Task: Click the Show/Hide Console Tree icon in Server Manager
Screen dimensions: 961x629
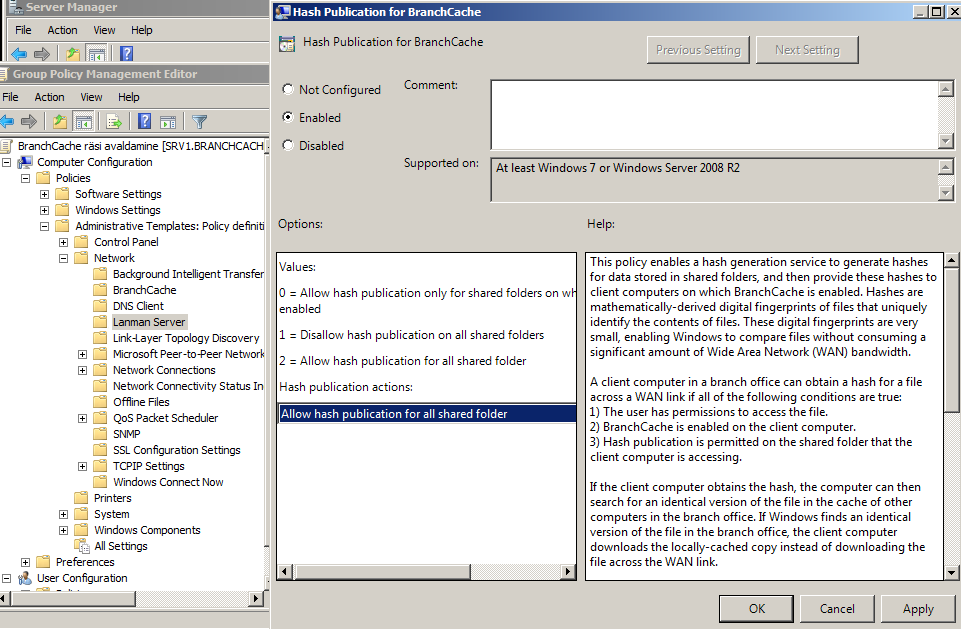Action: coord(97,54)
